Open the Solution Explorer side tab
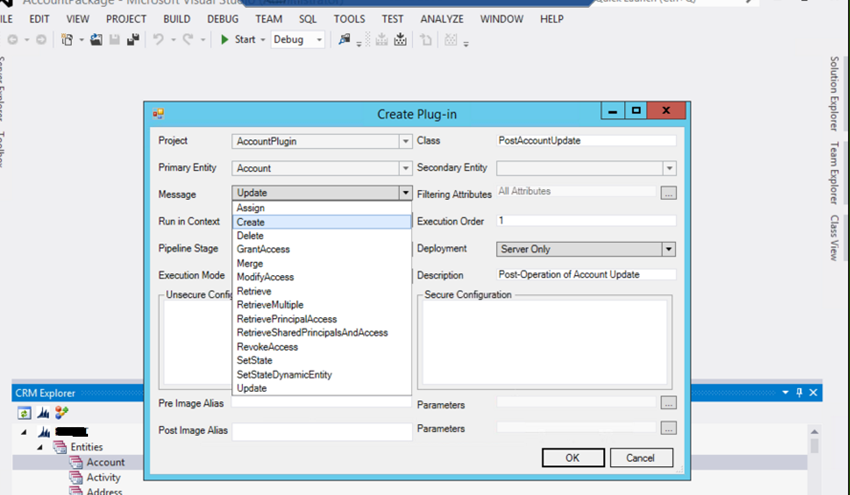 (x=834, y=93)
